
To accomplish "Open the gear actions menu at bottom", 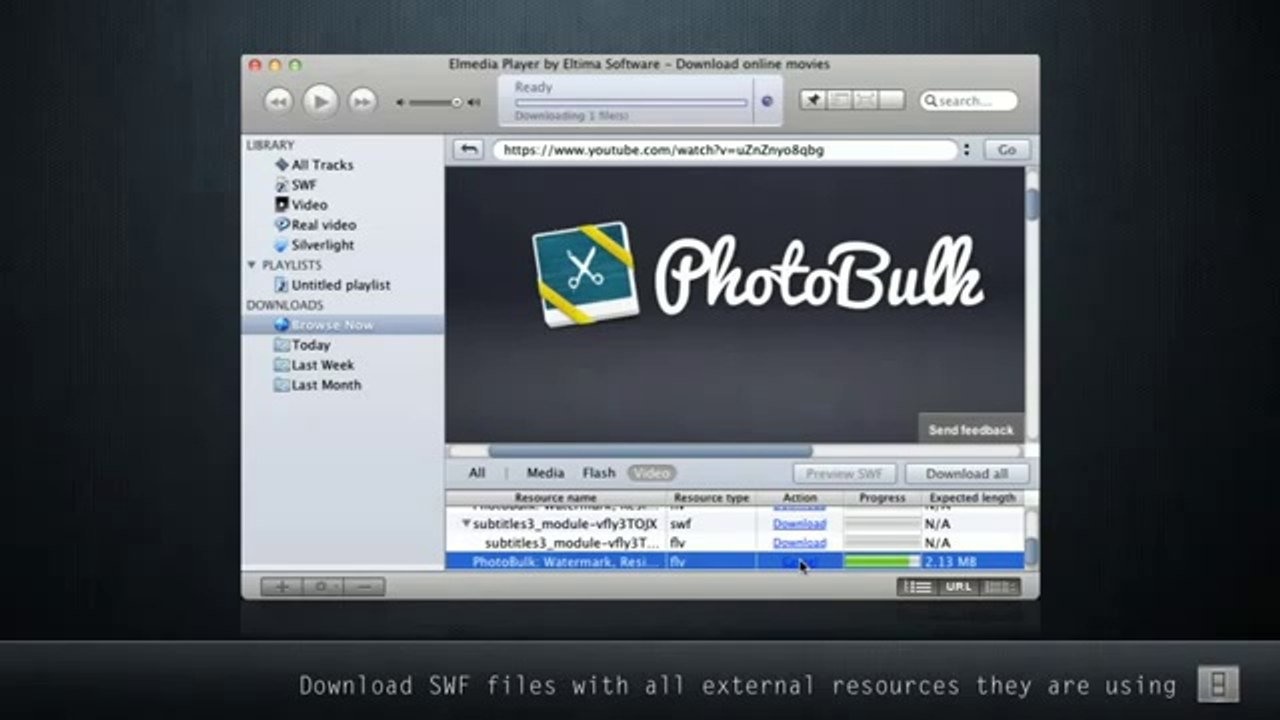I will [x=322, y=587].
